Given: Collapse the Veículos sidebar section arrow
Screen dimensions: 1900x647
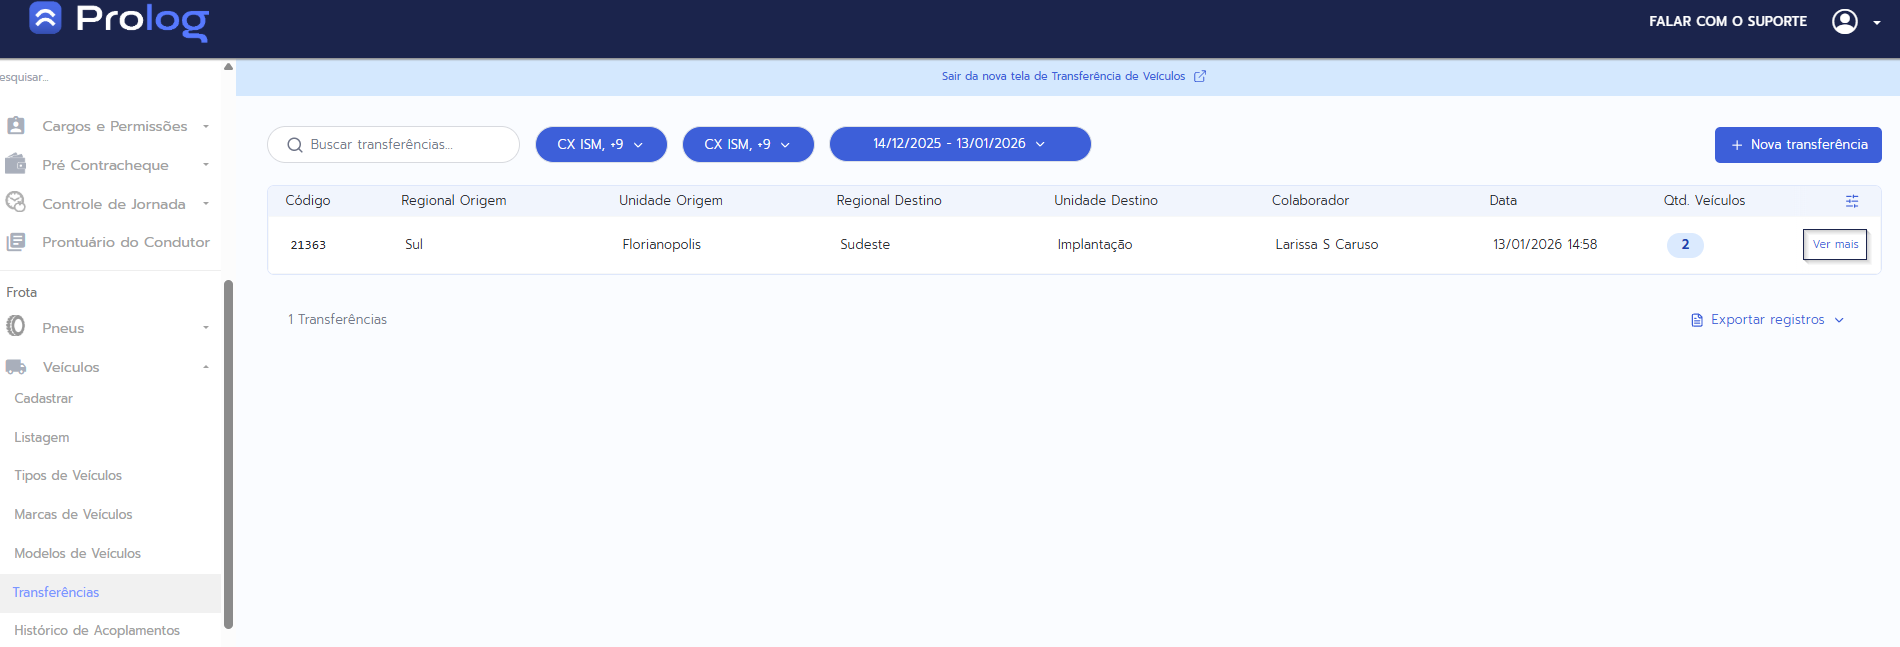Looking at the screenshot, I should click(x=206, y=367).
